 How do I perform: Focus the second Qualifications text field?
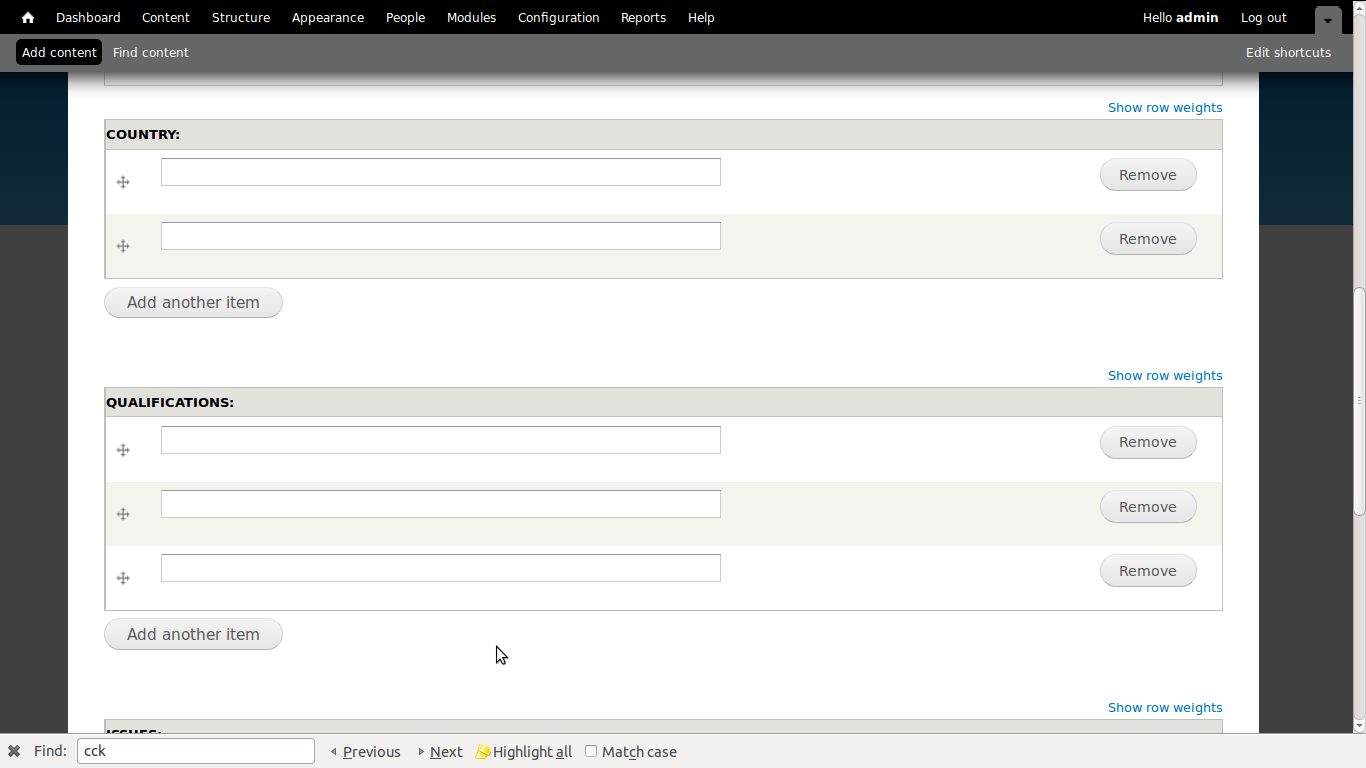pyautogui.click(x=441, y=504)
